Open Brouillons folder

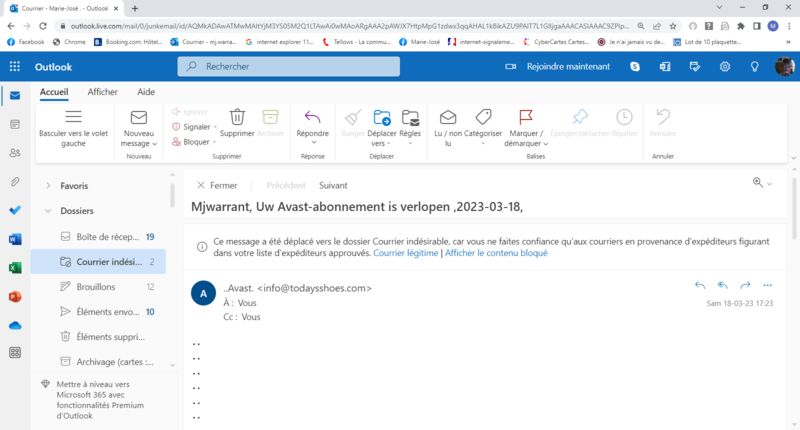tap(98, 287)
